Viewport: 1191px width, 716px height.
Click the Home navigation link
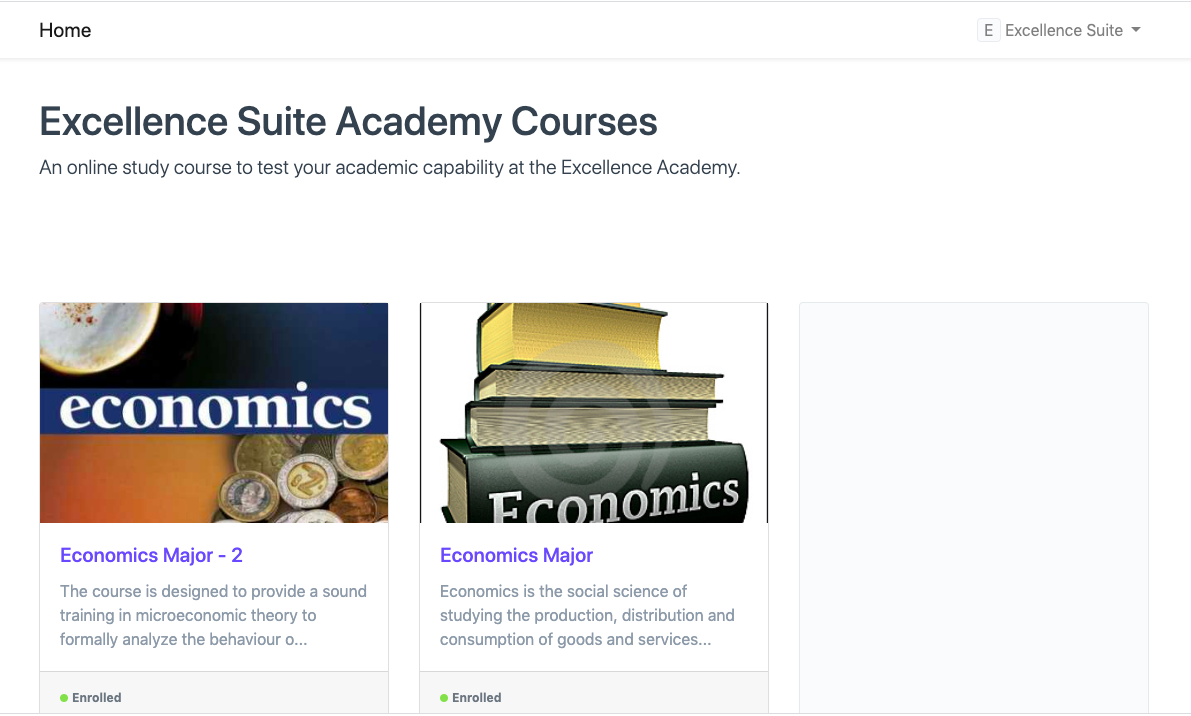[x=65, y=30]
